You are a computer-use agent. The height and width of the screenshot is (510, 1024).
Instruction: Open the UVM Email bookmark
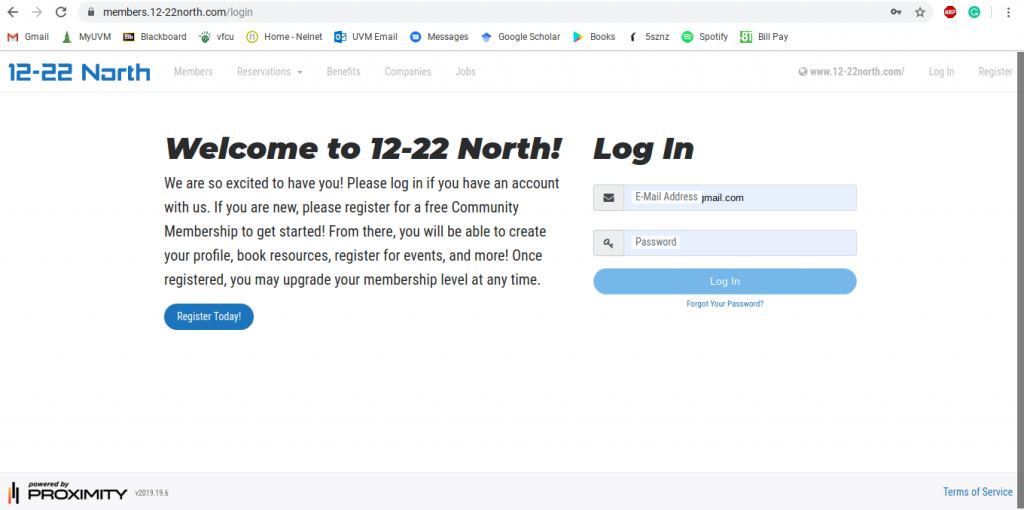coord(366,37)
